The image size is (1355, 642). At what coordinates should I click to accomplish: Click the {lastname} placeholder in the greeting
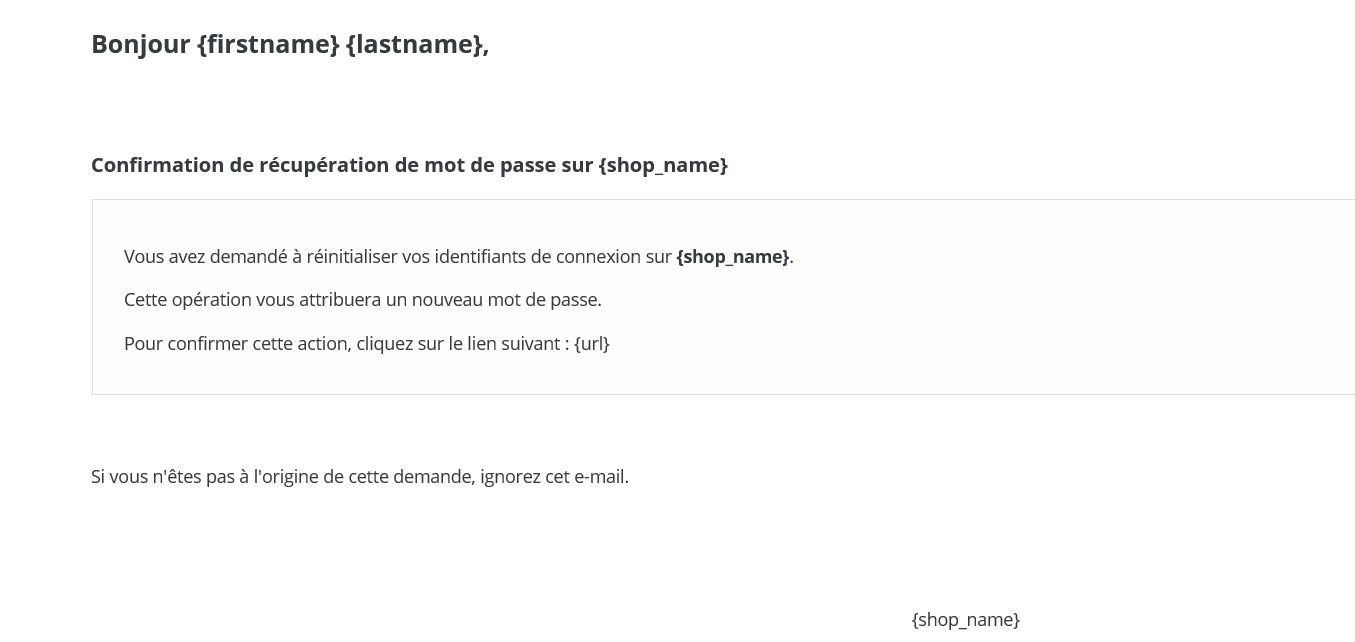[414, 44]
